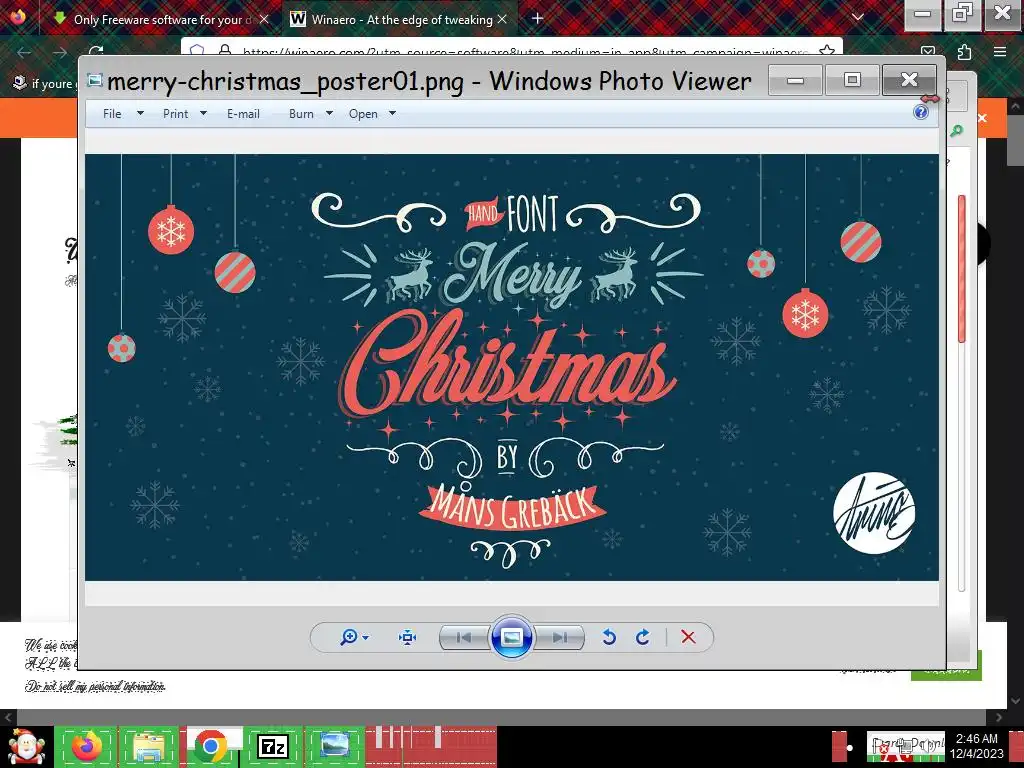Go to previous image in Photo Viewer

pos(464,637)
